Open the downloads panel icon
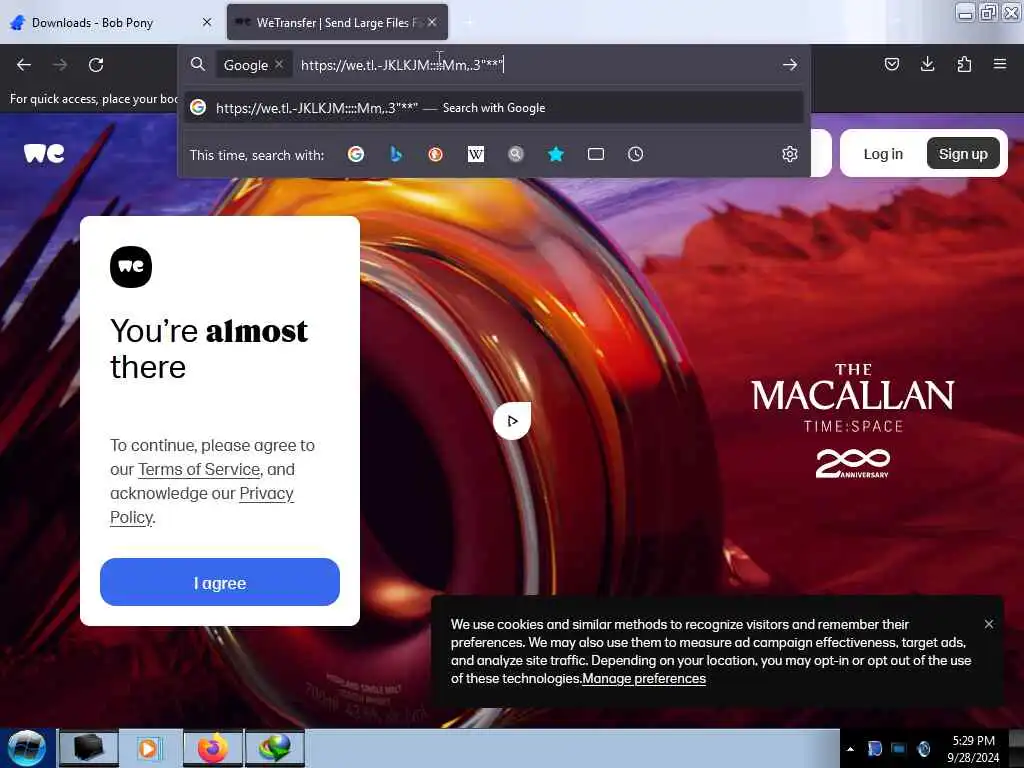 click(927, 64)
